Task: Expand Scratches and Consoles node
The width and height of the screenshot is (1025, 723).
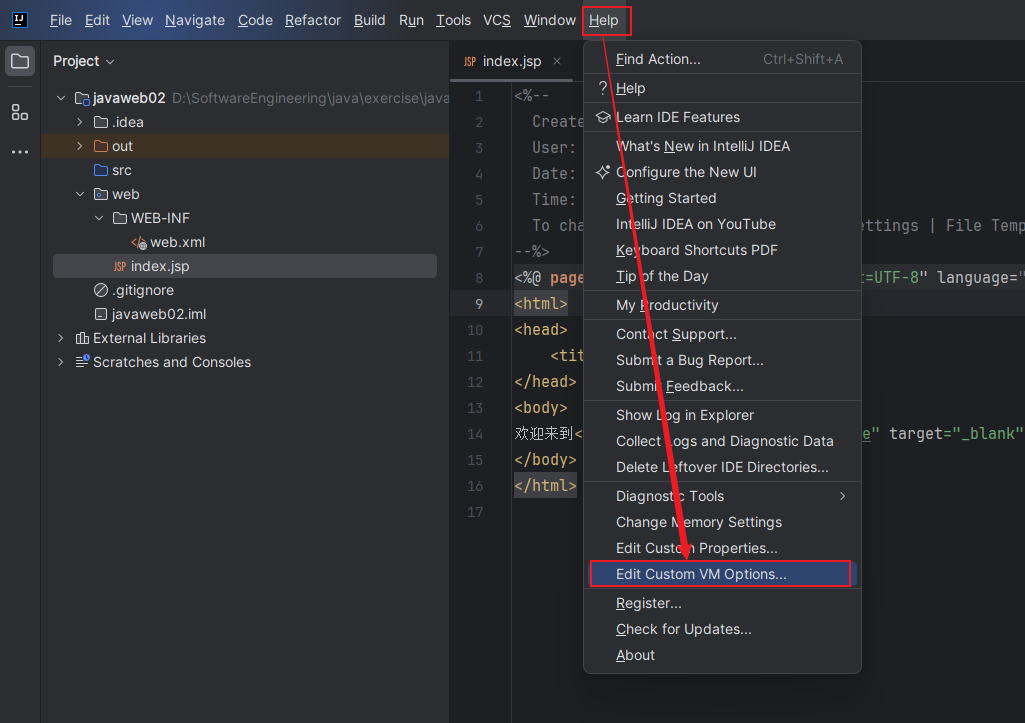Action: tap(61, 362)
